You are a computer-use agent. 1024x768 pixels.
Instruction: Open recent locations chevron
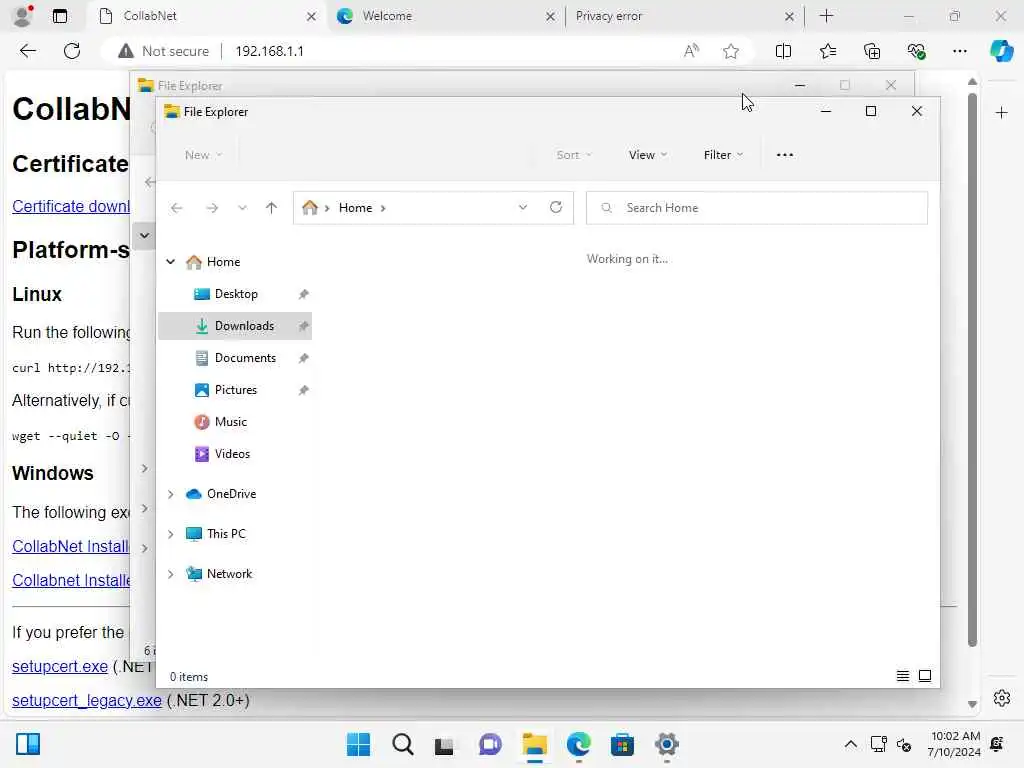pos(242,208)
